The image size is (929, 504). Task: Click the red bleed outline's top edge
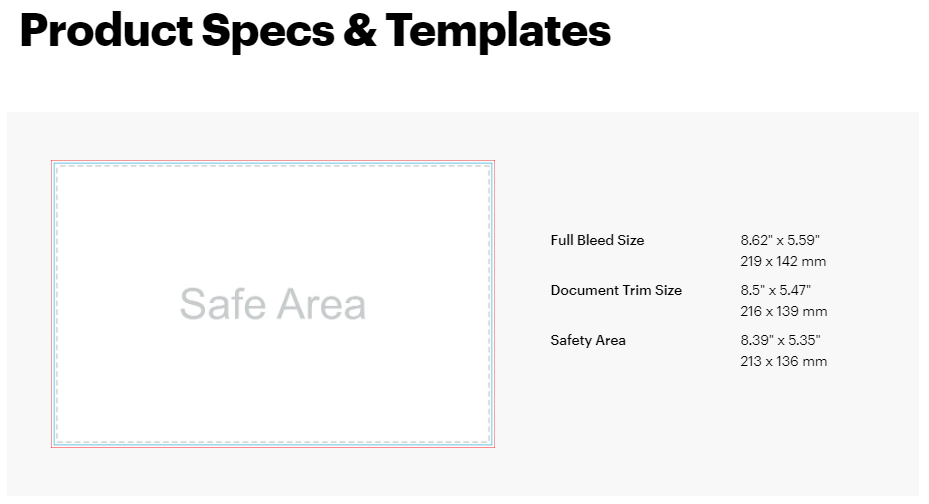coord(273,161)
